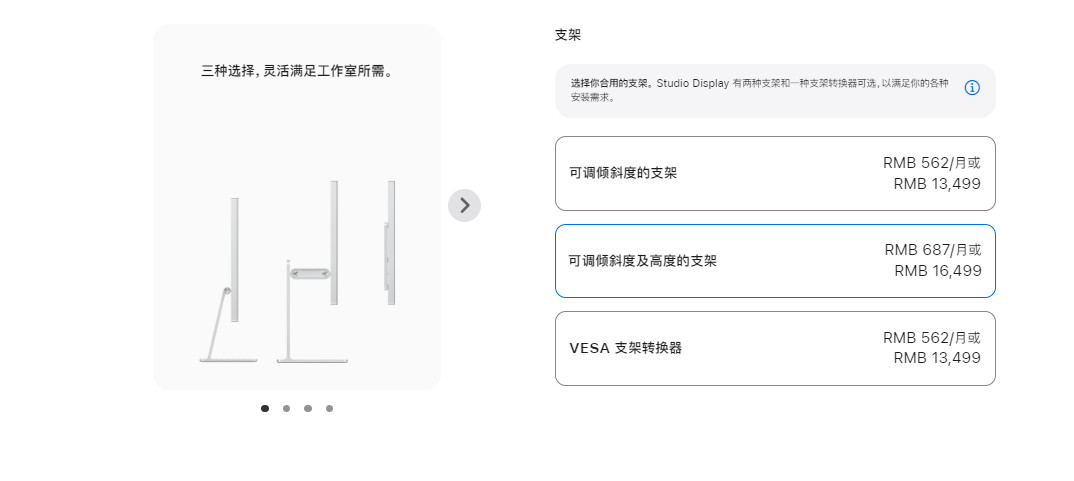This screenshot has height=481, width=1074.
Task: Click the stand selection help description box
Action: tap(775, 91)
